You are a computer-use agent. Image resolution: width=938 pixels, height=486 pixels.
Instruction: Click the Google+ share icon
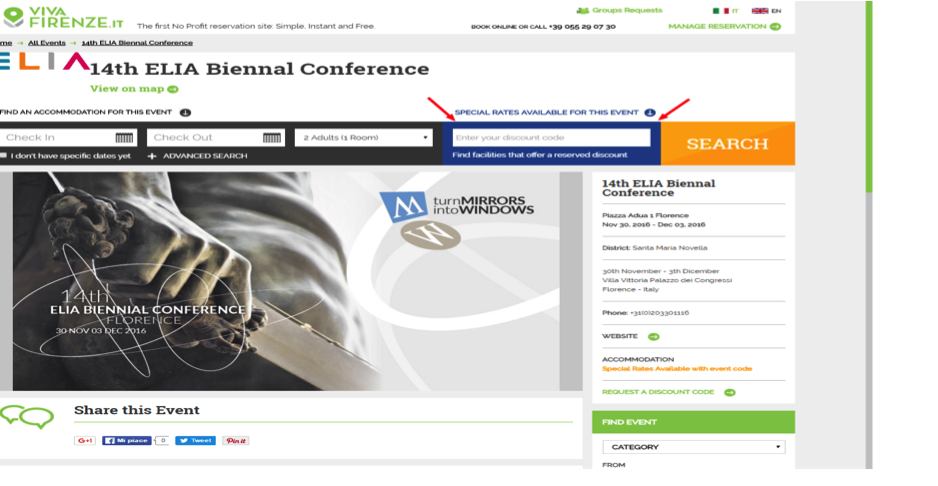[85, 441]
